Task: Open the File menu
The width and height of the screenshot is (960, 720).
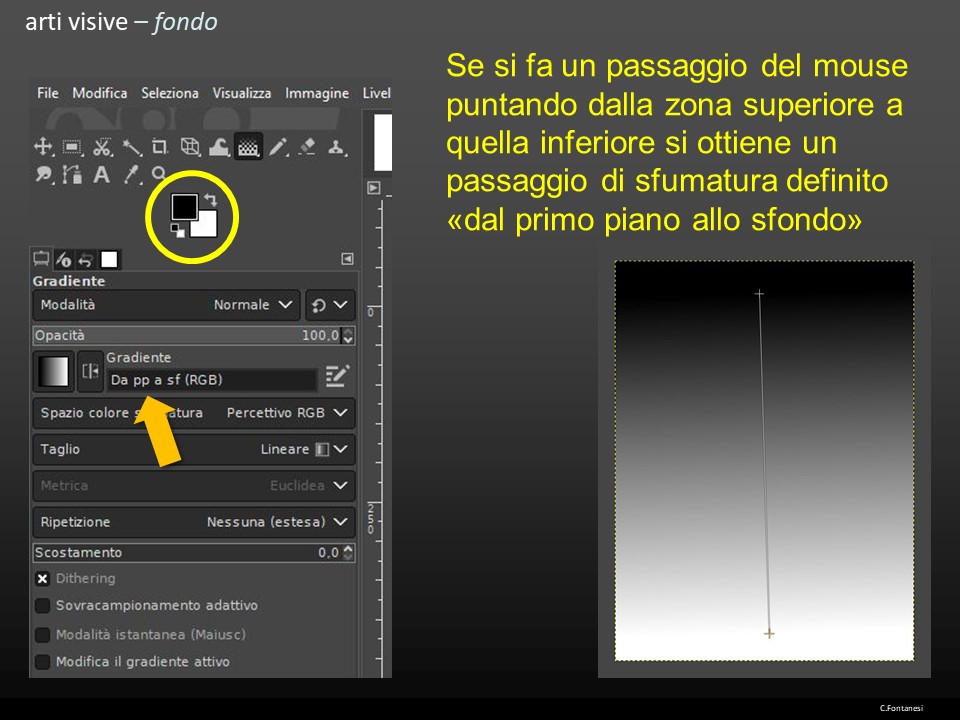Action: coord(48,93)
